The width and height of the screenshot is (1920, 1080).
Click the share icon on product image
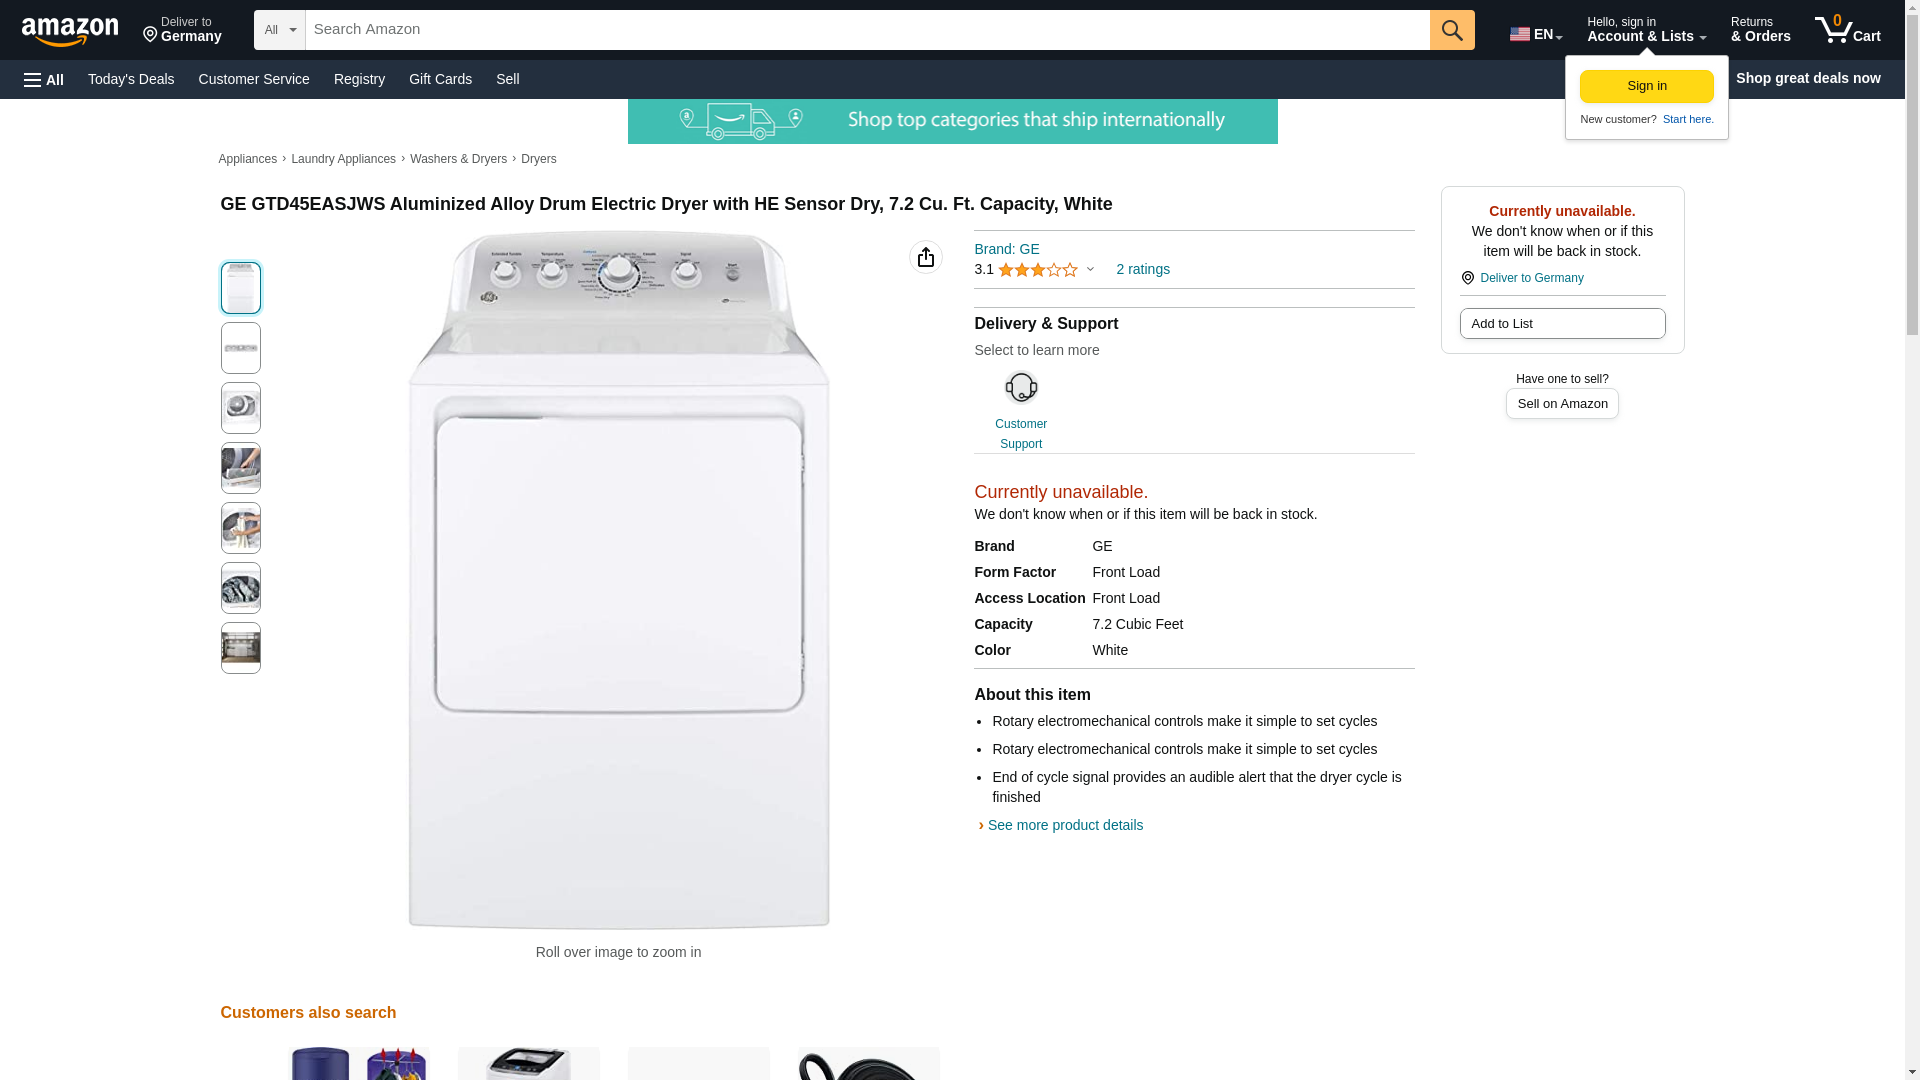pos(925,257)
